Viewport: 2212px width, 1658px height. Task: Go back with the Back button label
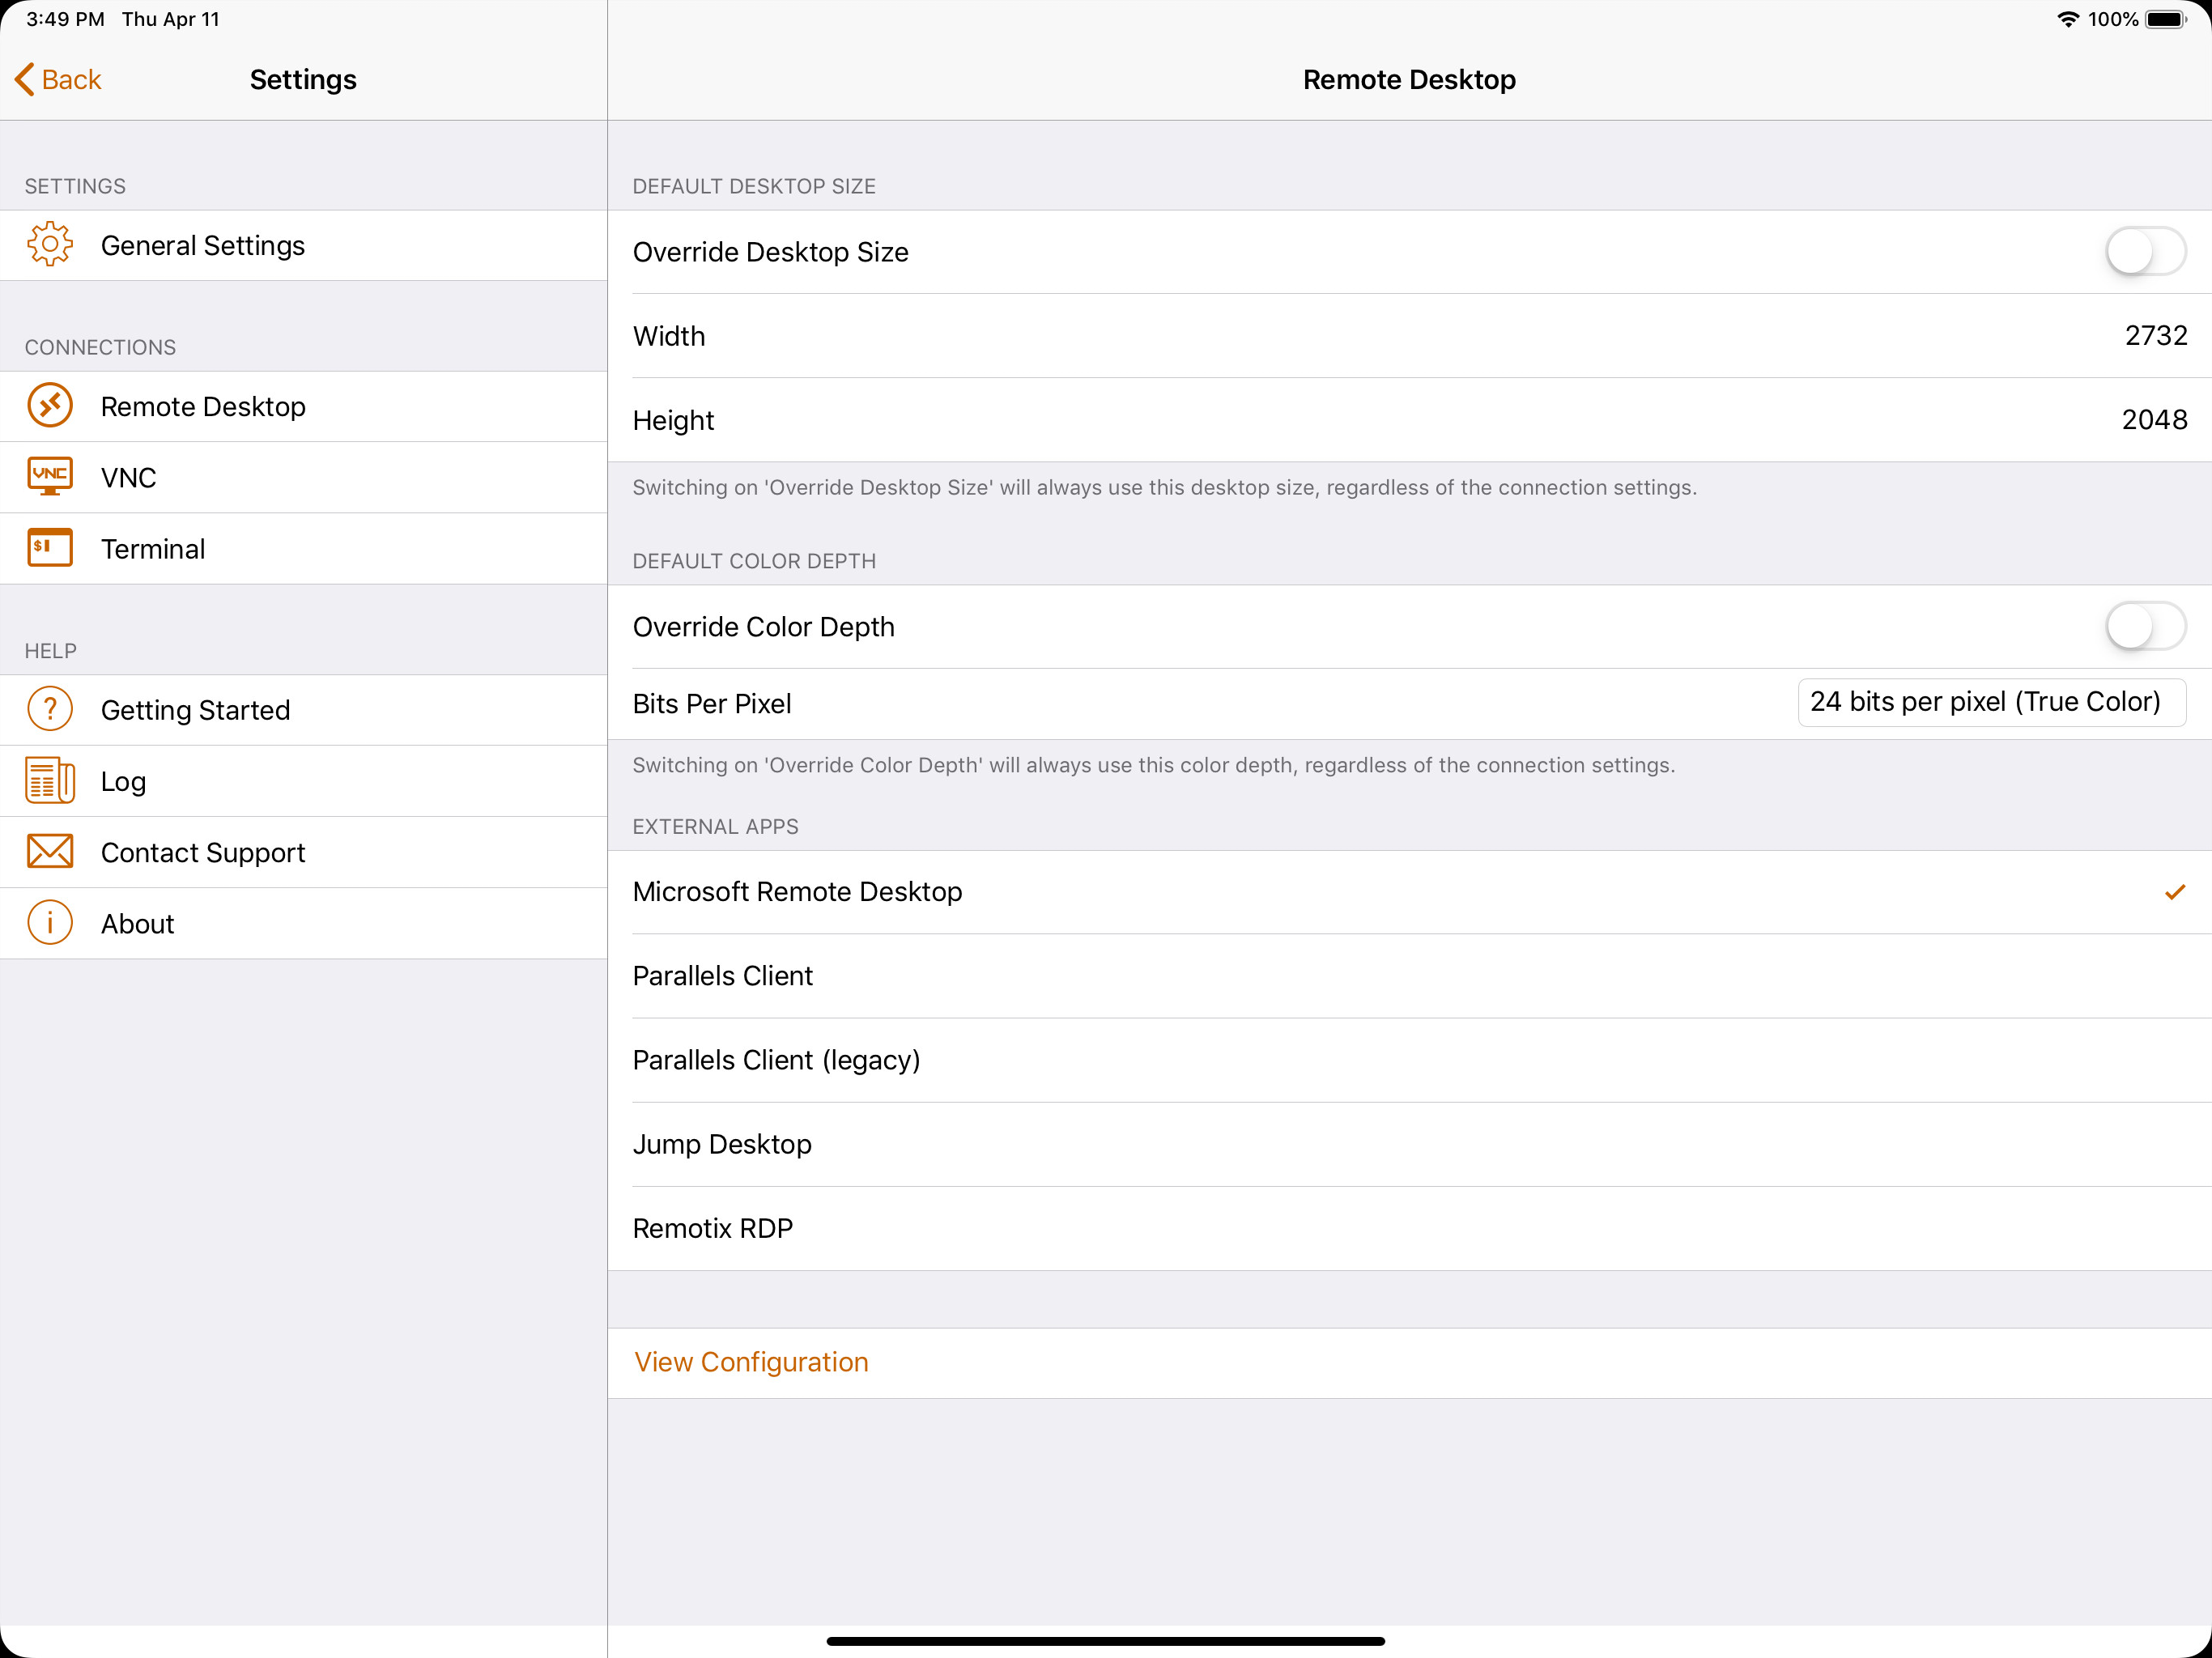pos(71,79)
